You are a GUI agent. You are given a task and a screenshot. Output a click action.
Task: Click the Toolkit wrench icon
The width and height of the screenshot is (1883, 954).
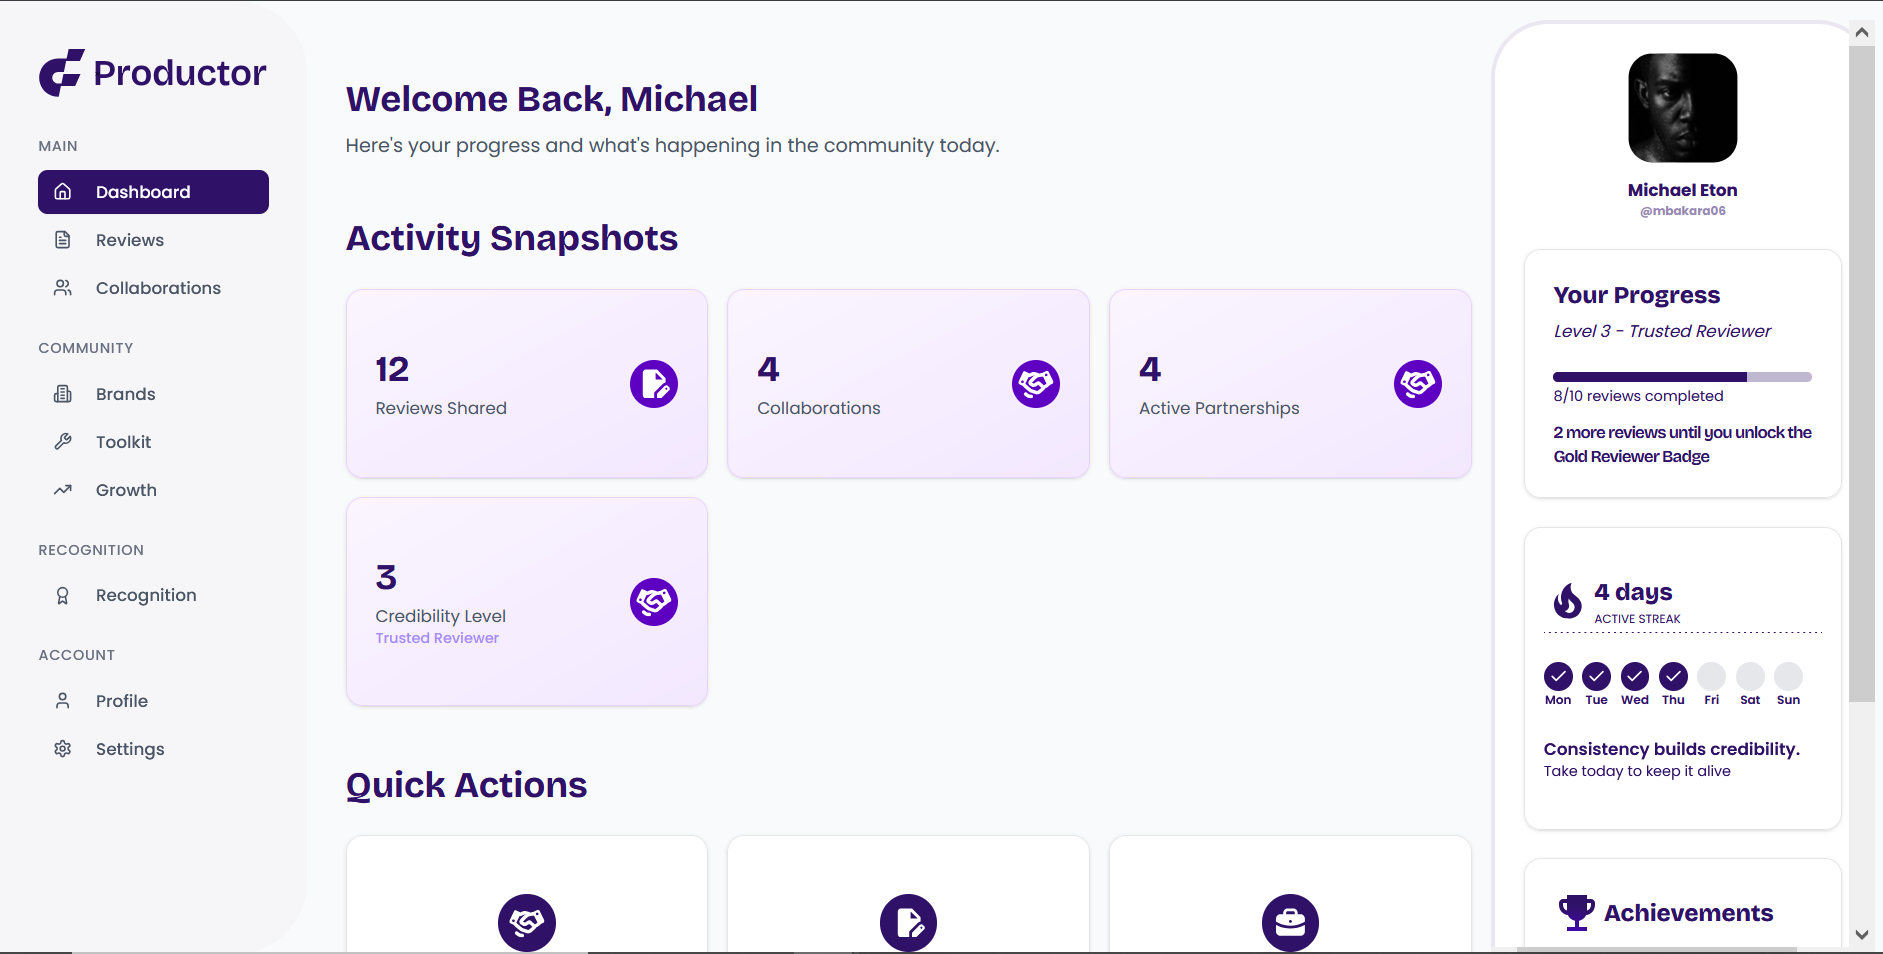point(63,441)
